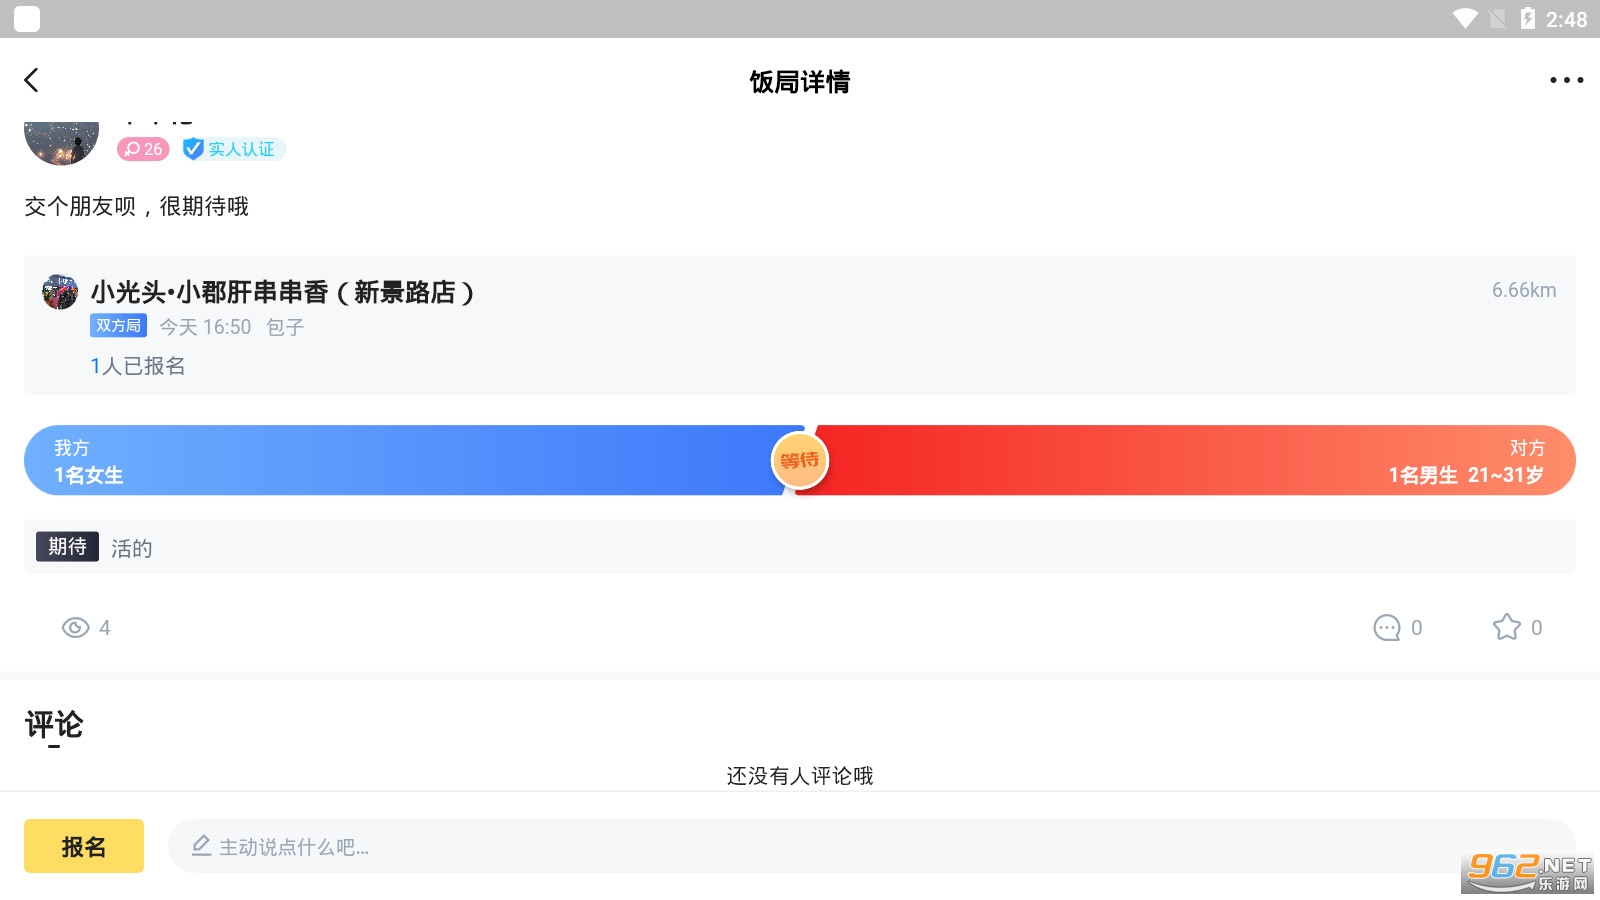Favorite this dinner with the star
This screenshot has height=900, width=1600.
coord(1506,628)
